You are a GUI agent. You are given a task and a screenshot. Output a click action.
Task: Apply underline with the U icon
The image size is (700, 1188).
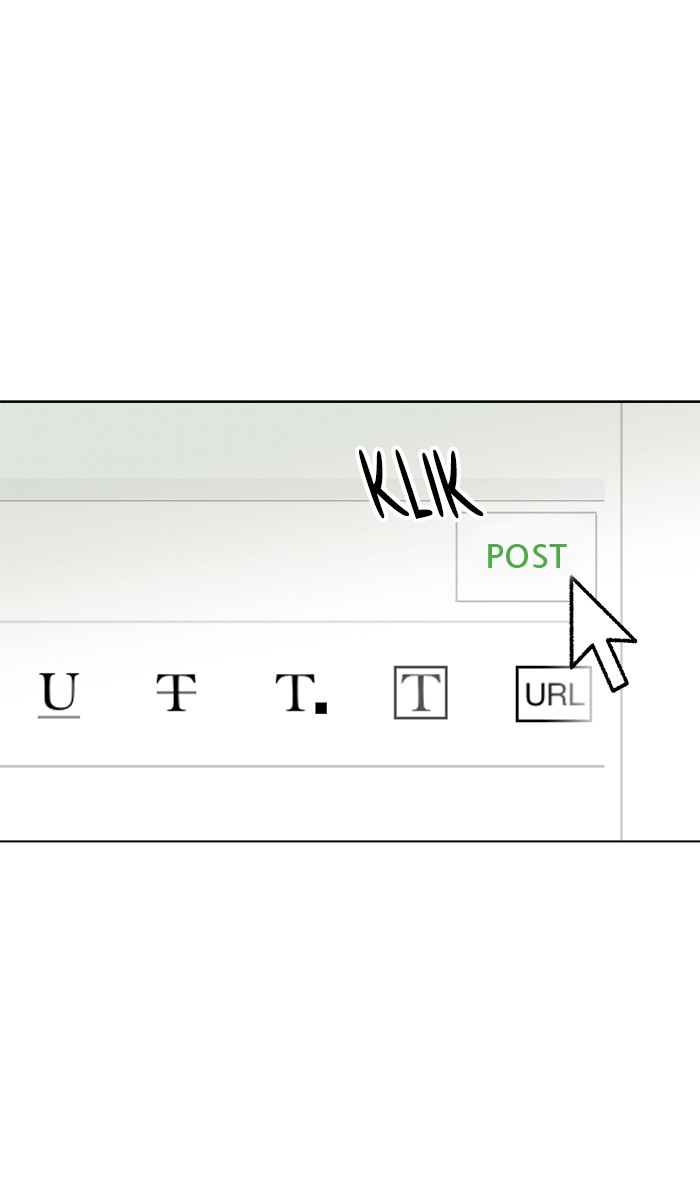click(59, 695)
